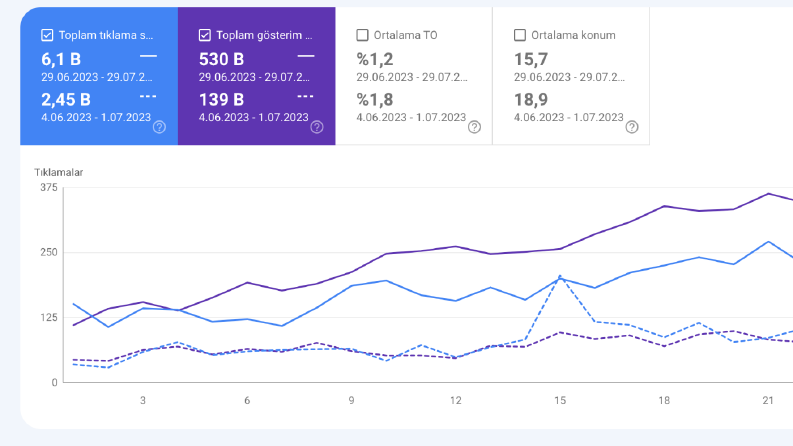Image resolution: width=793 pixels, height=446 pixels.
Task: Open help icon on Toplam gösterim card
Action: click(317, 127)
